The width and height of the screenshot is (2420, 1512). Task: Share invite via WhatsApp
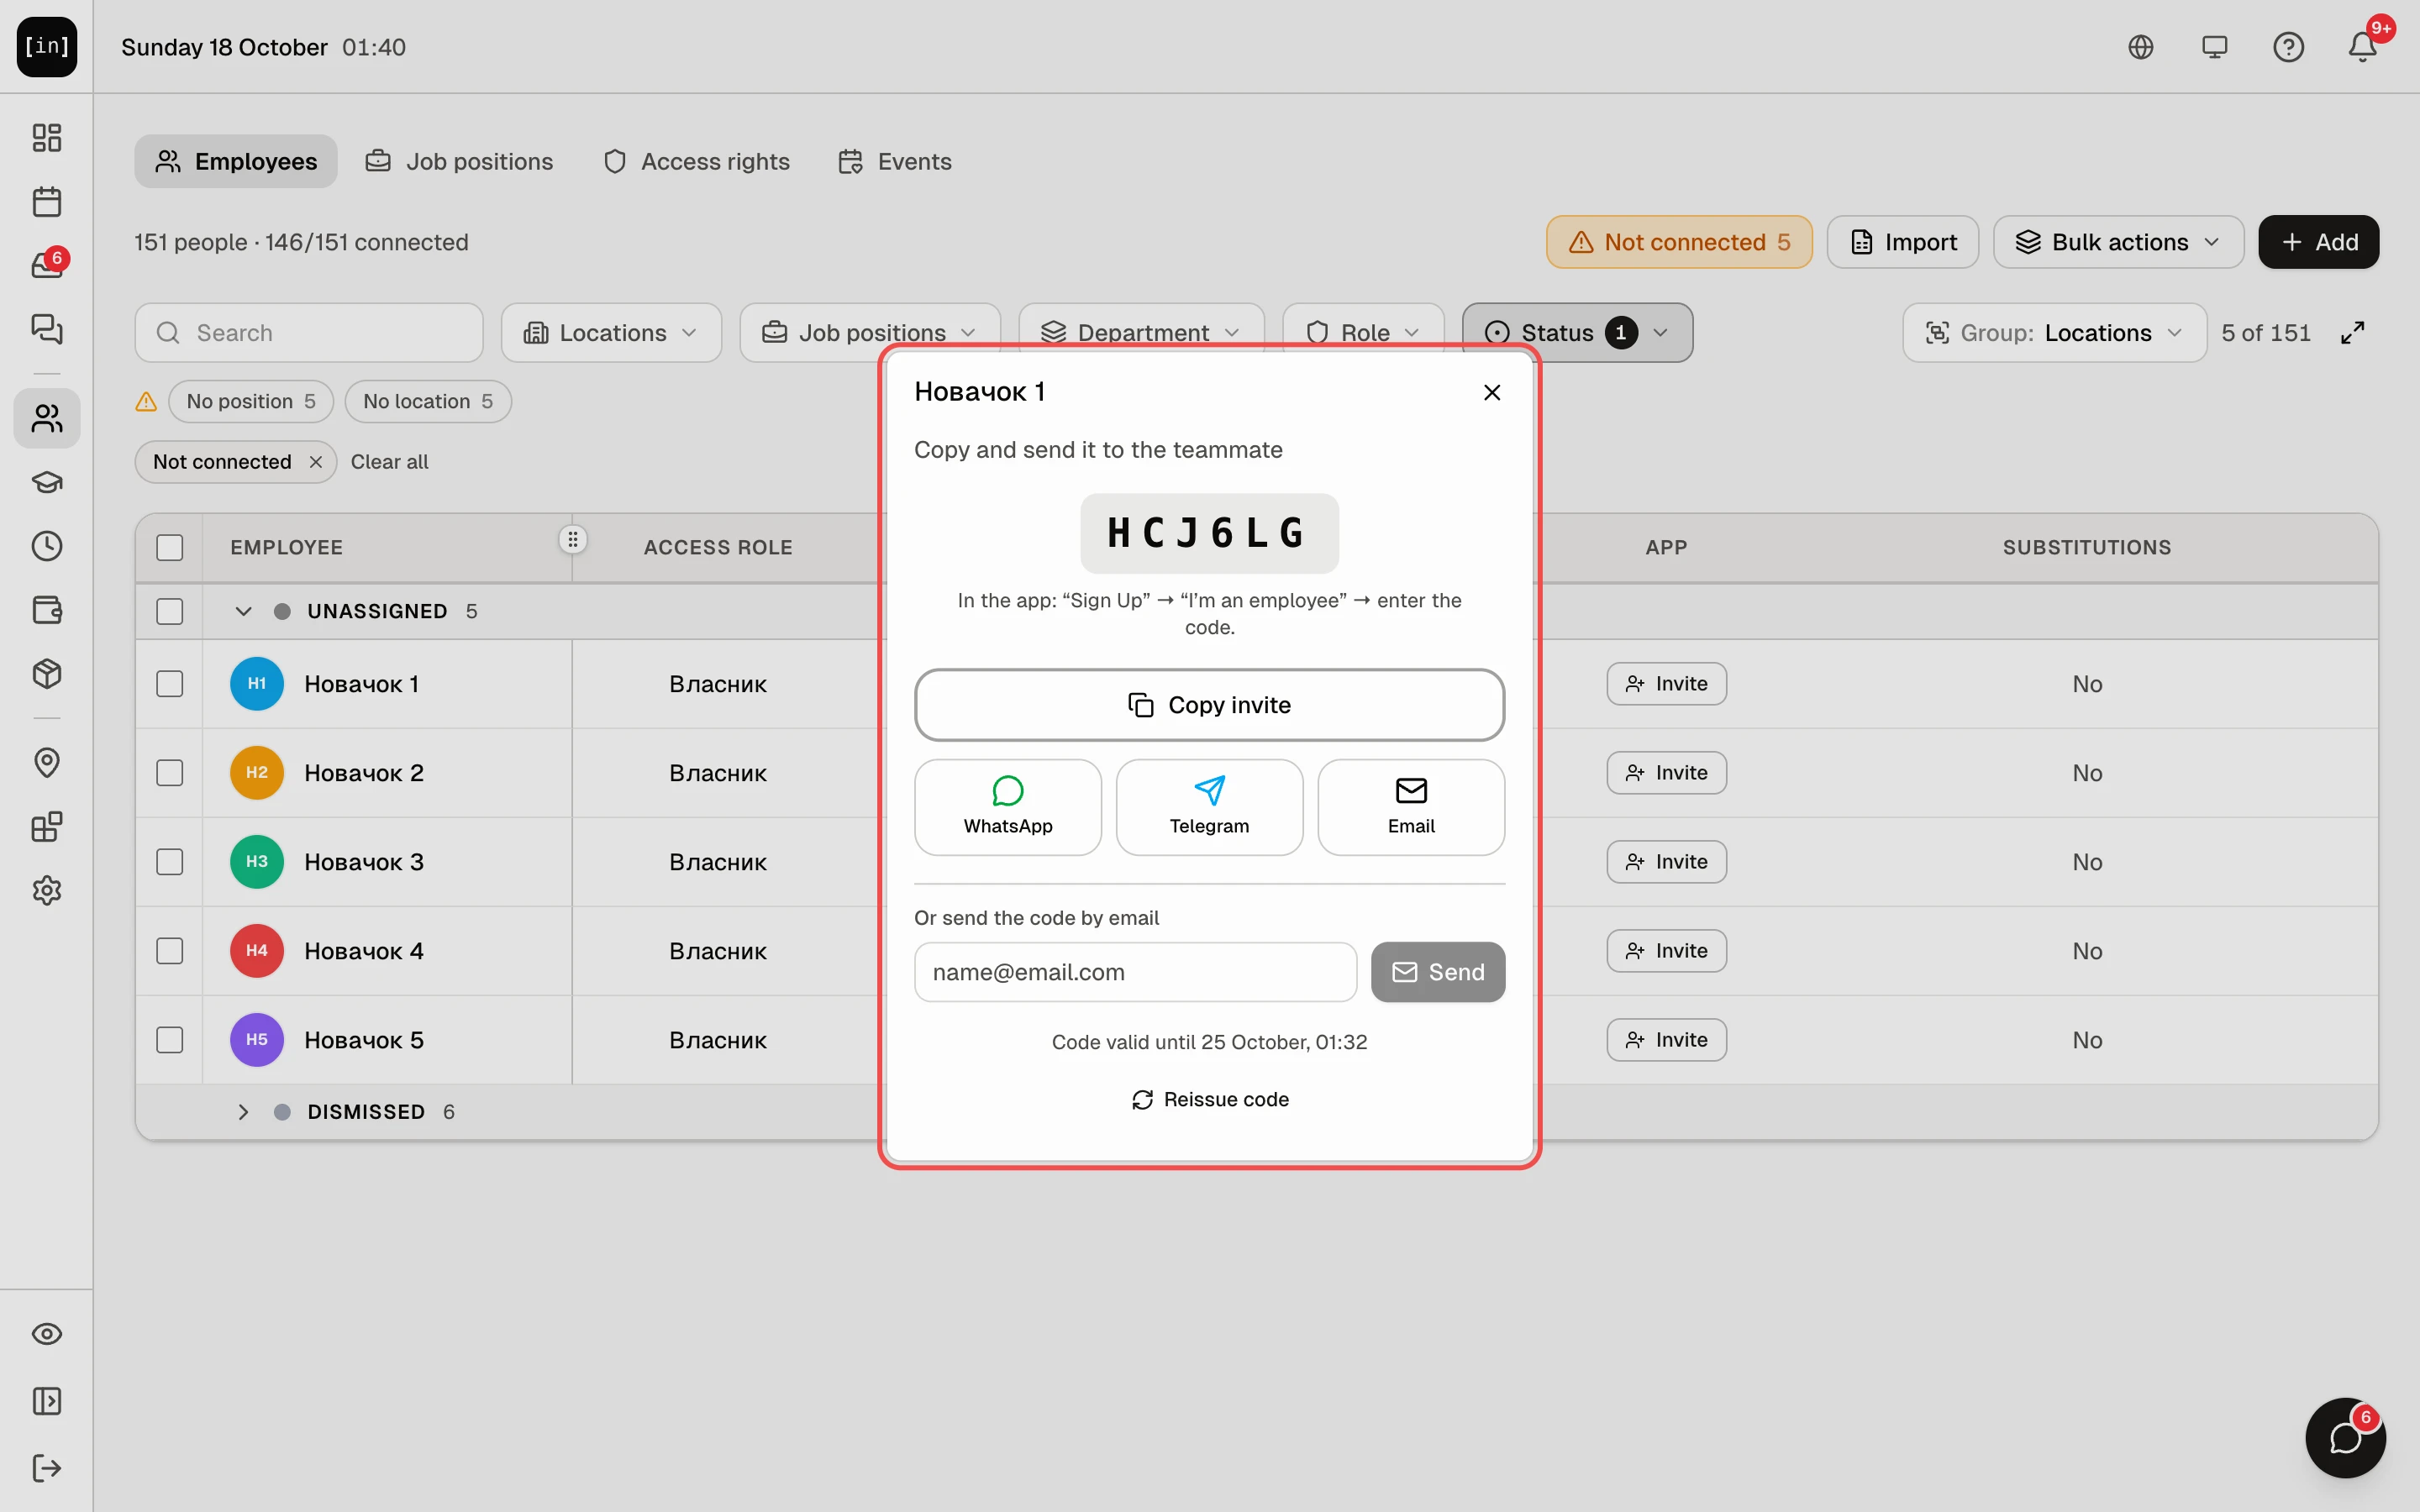coord(1008,807)
